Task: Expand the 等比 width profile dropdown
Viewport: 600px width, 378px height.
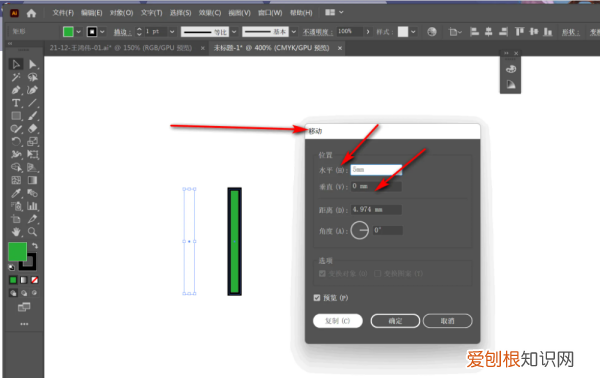Action: tap(234, 32)
